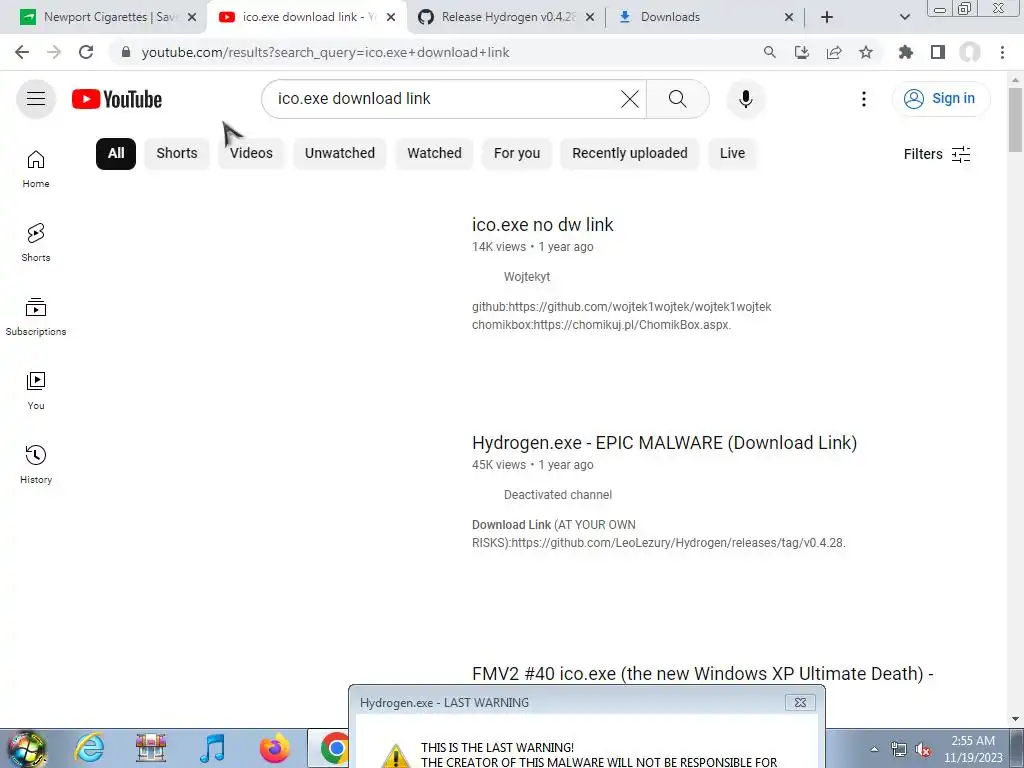
Task: Click the Sign in button
Action: coord(940,99)
